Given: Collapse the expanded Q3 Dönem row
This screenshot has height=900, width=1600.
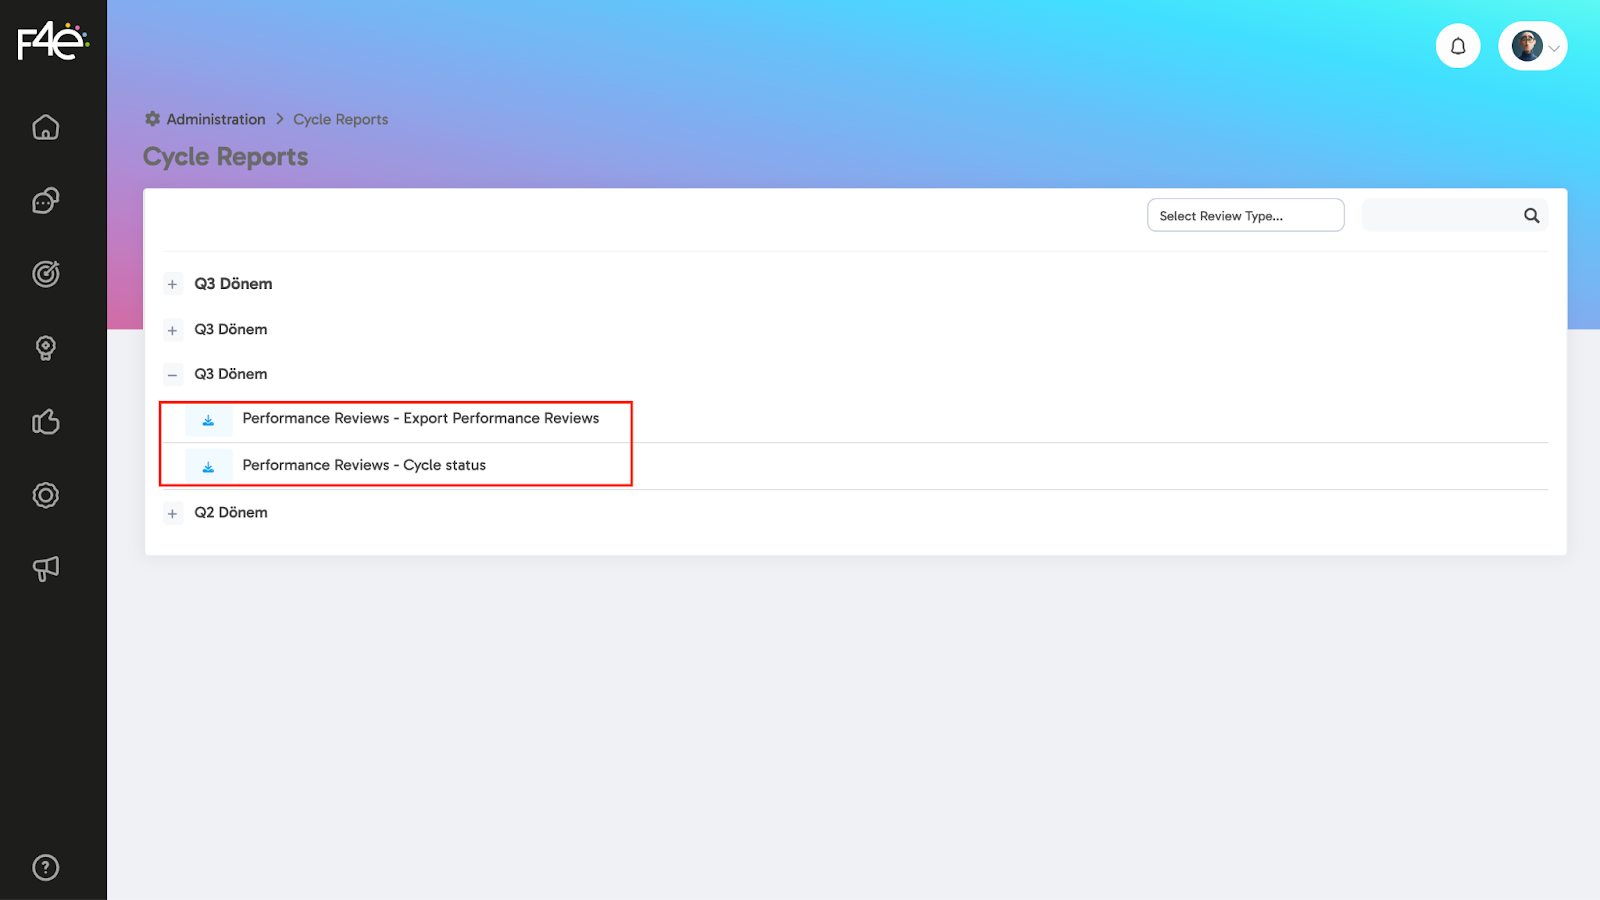Looking at the screenshot, I should [173, 375].
